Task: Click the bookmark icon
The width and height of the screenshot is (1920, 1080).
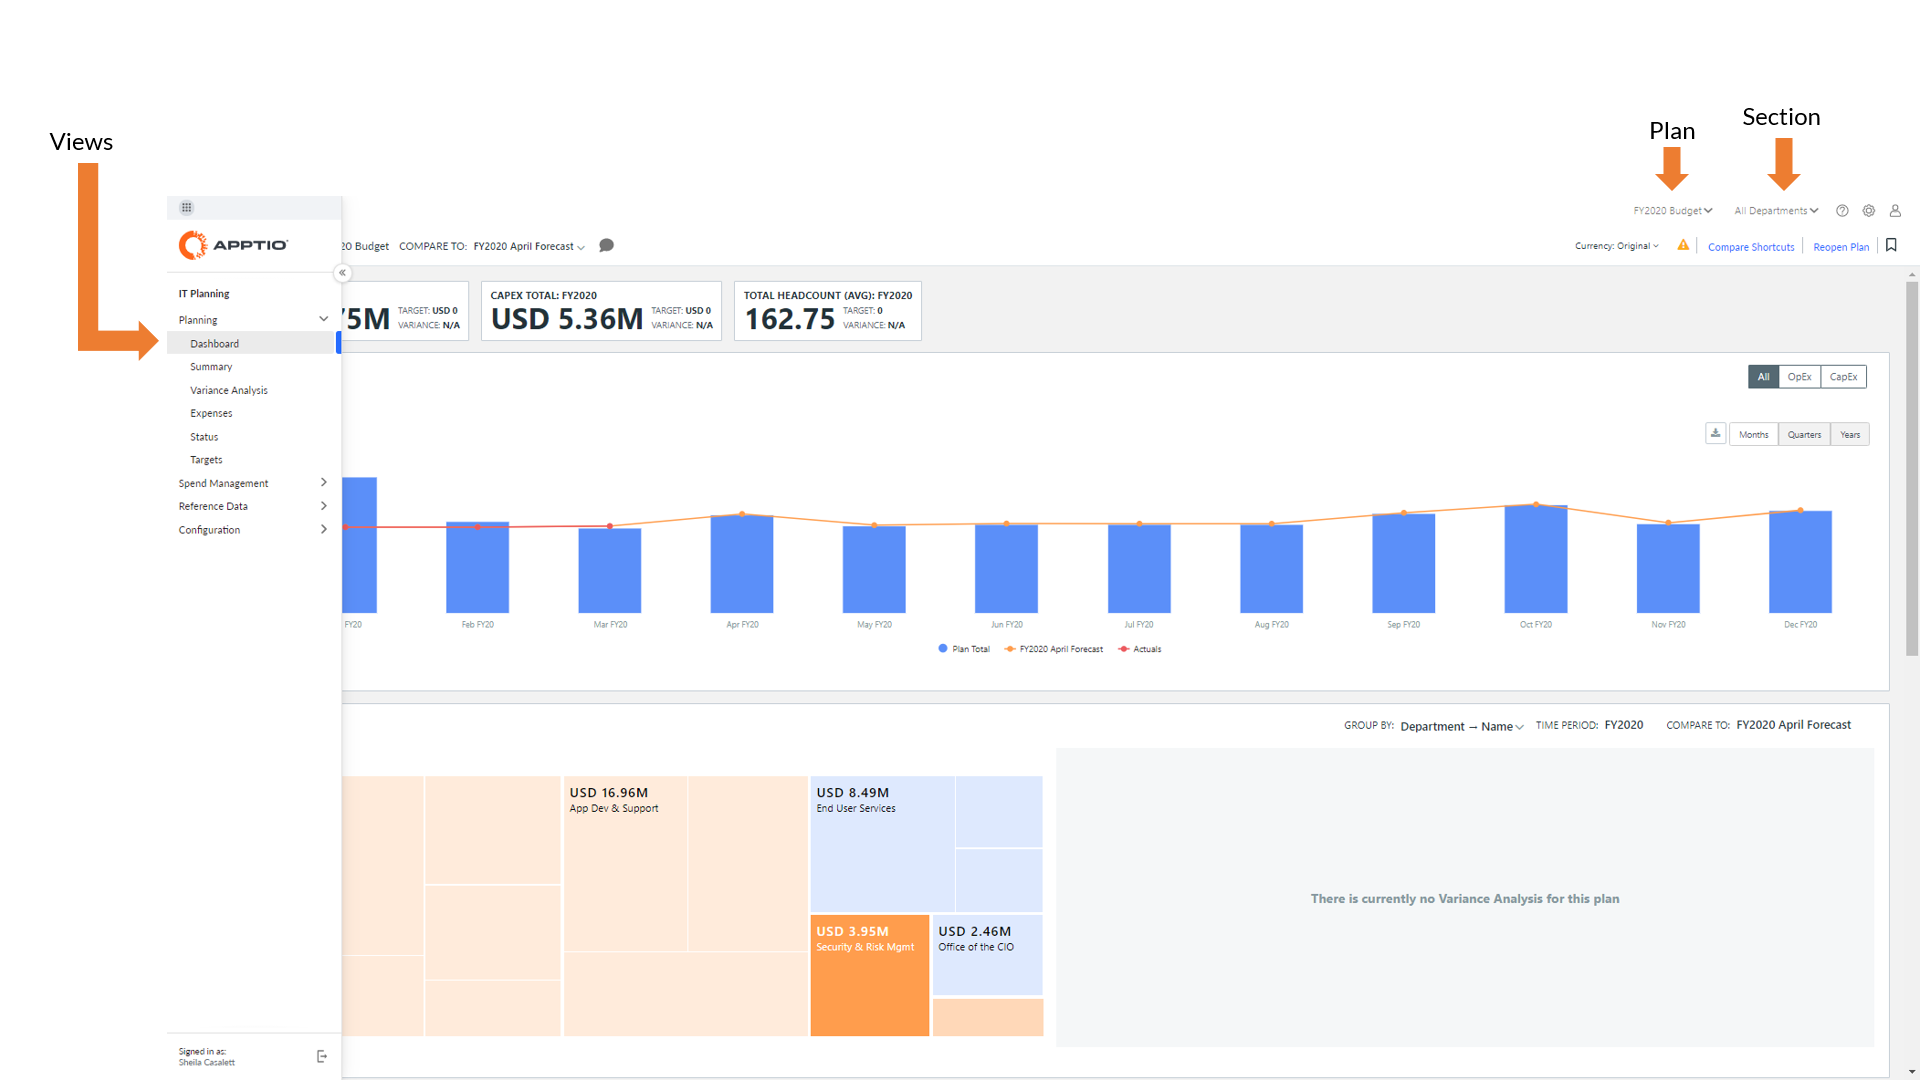Action: [1891, 245]
